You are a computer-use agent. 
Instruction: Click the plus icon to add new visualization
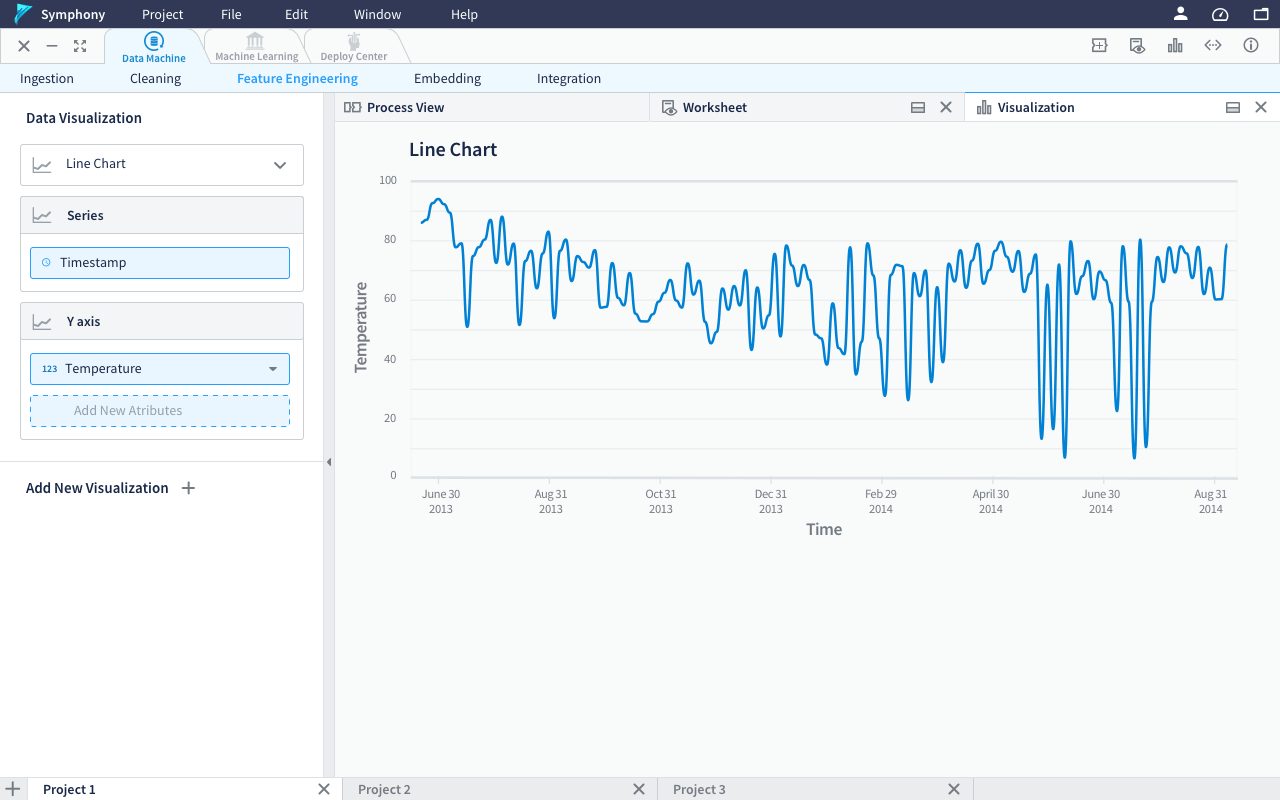click(x=188, y=488)
